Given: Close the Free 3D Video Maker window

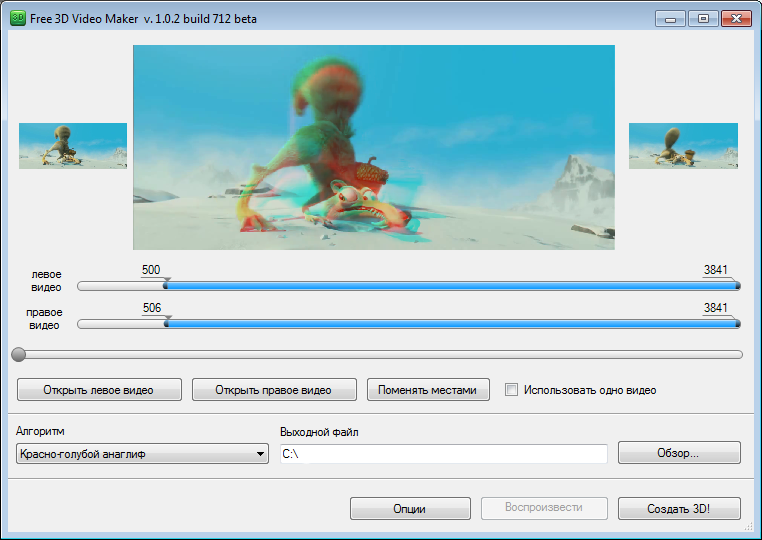Looking at the screenshot, I should tap(736, 19).
